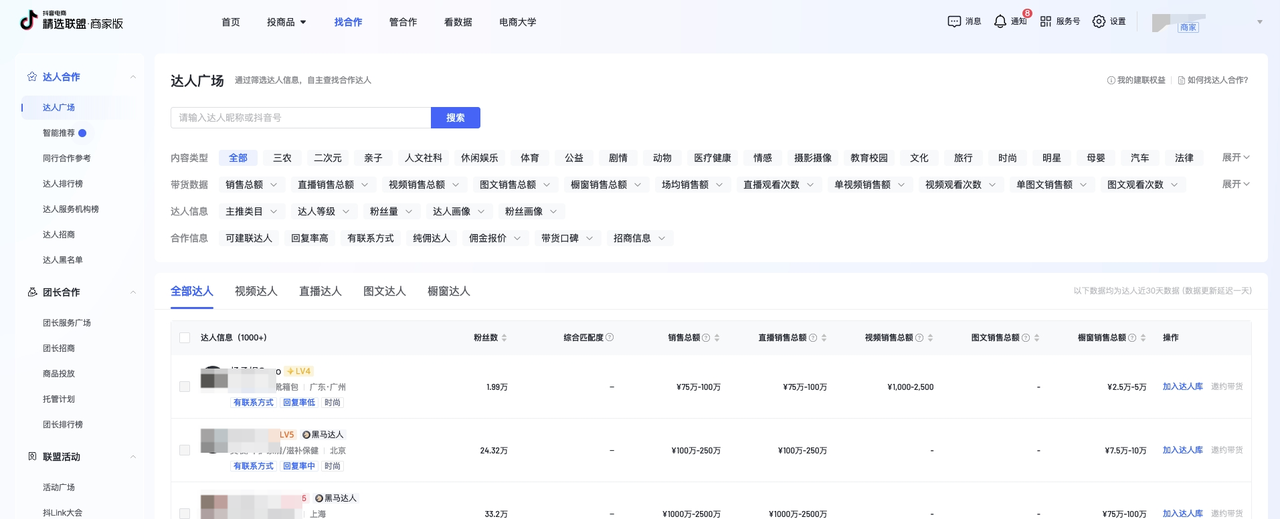
Task: Open the 销售总额 filter dropdown
Action: 252,184
